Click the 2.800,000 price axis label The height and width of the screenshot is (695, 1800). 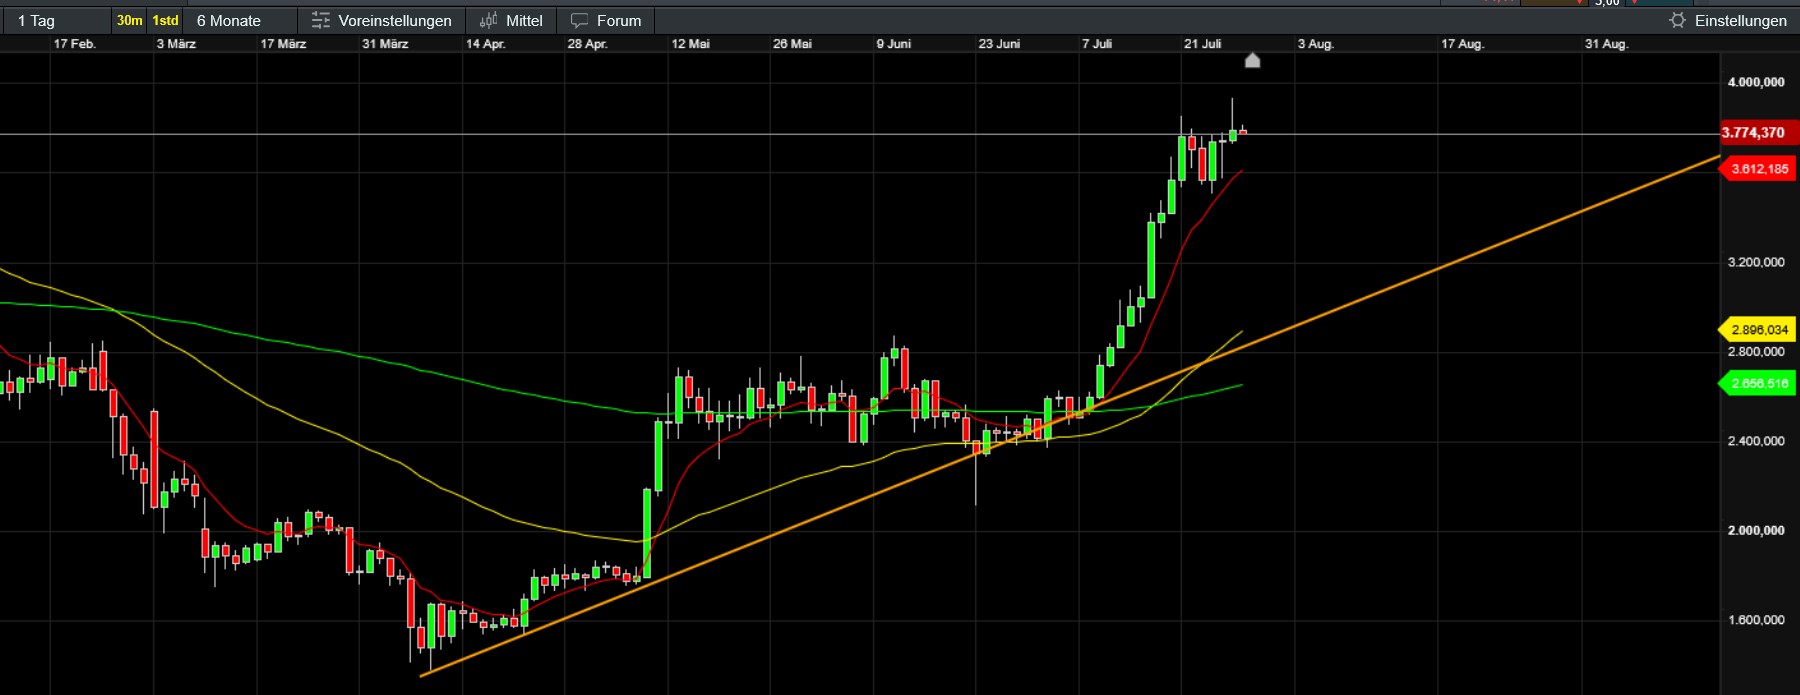pyautogui.click(x=1756, y=352)
